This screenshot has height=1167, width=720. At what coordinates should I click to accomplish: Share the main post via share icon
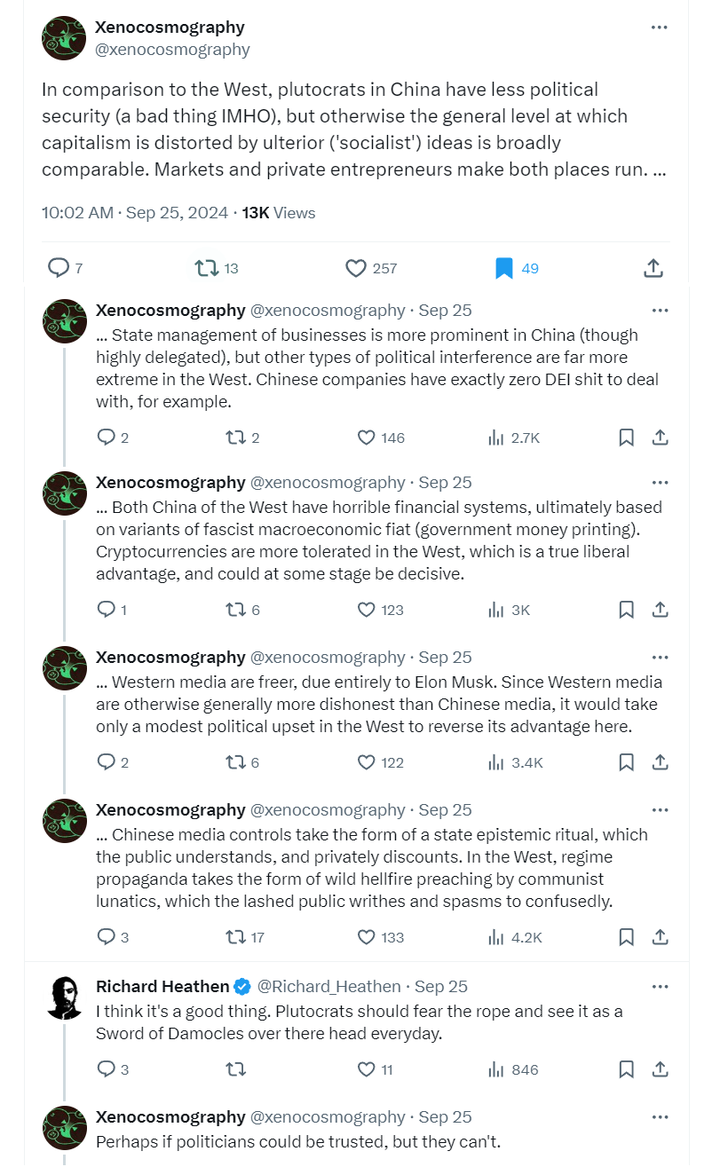652,268
